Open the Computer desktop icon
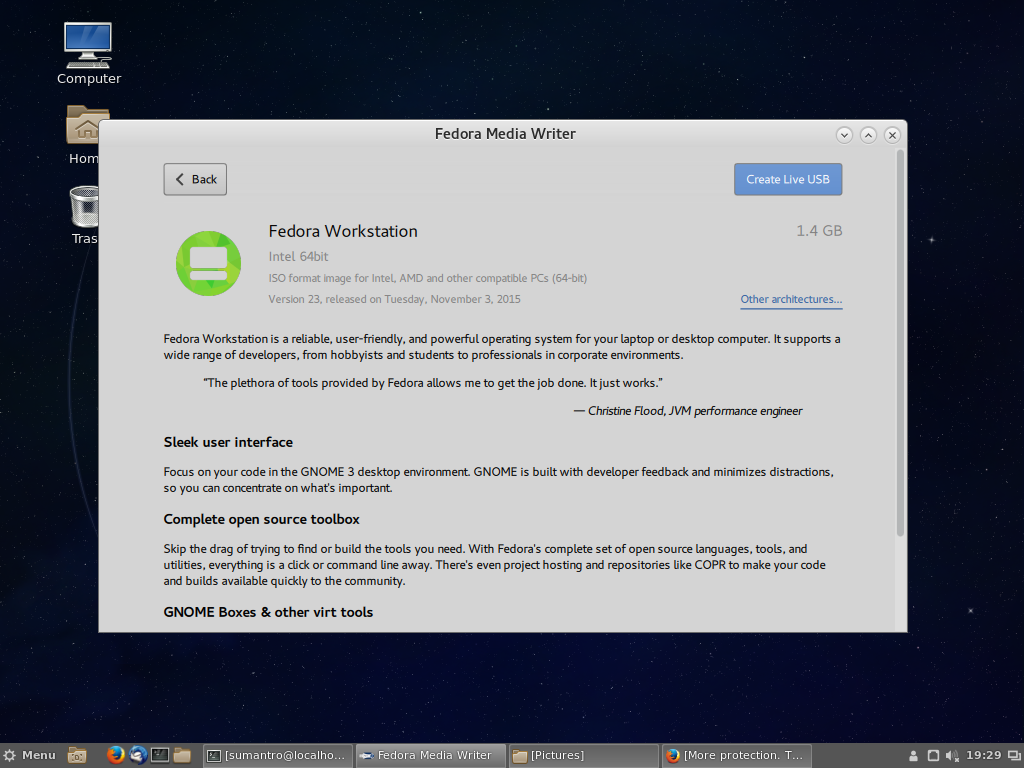1024x768 pixels. click(x=88, y=54)
